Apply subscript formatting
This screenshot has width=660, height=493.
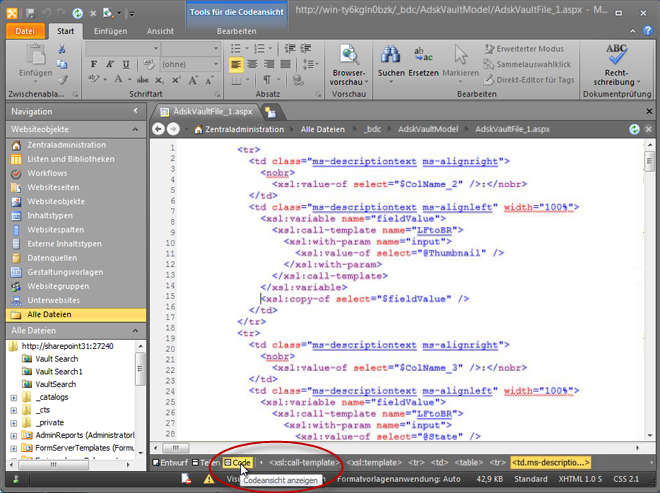[x=159, y=80]
